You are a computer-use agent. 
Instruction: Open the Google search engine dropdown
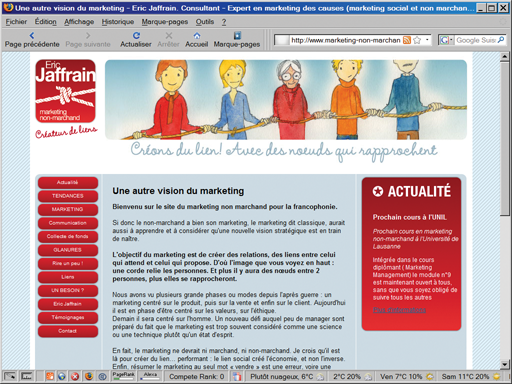(446, 40)
